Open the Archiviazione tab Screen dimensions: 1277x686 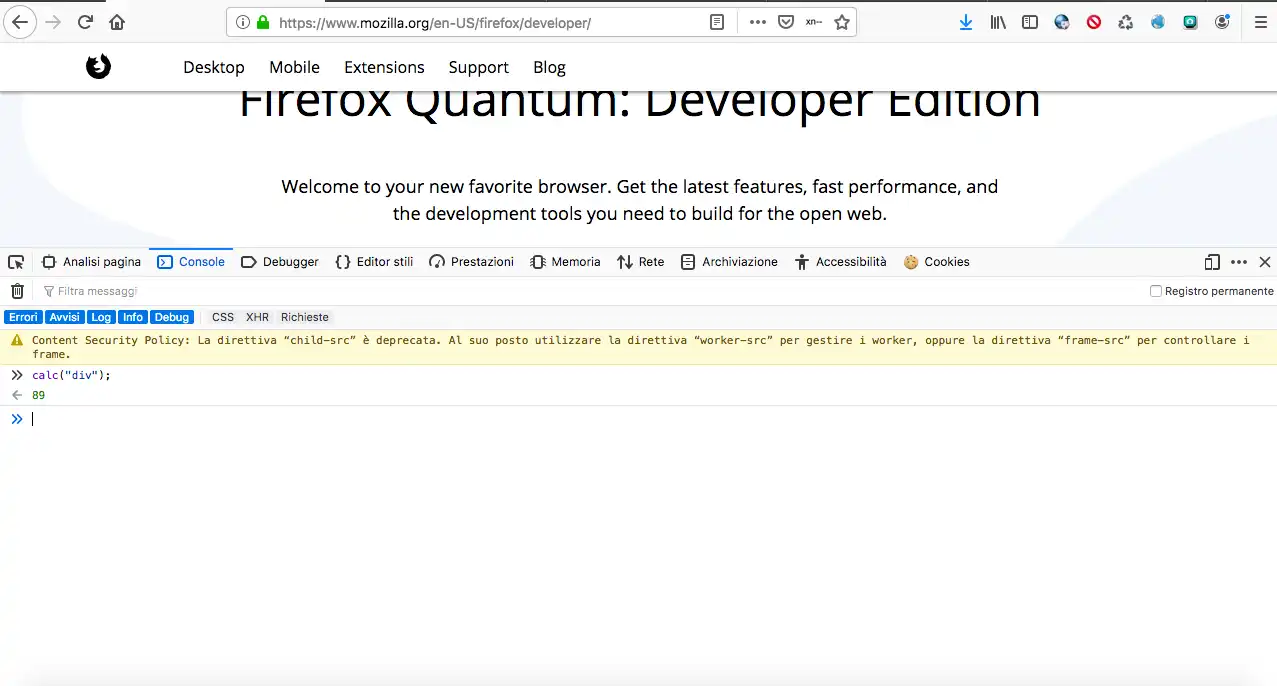(x=729, y=262)
